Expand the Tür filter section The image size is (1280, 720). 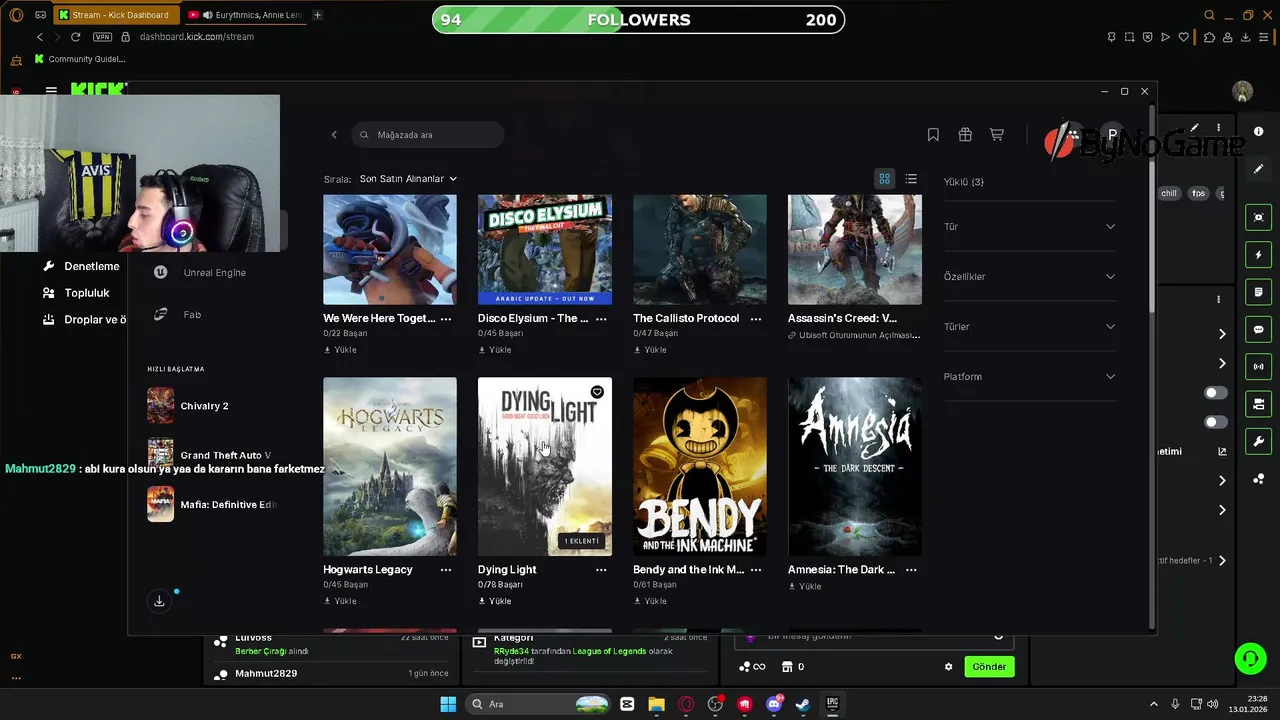[1029, 226]
